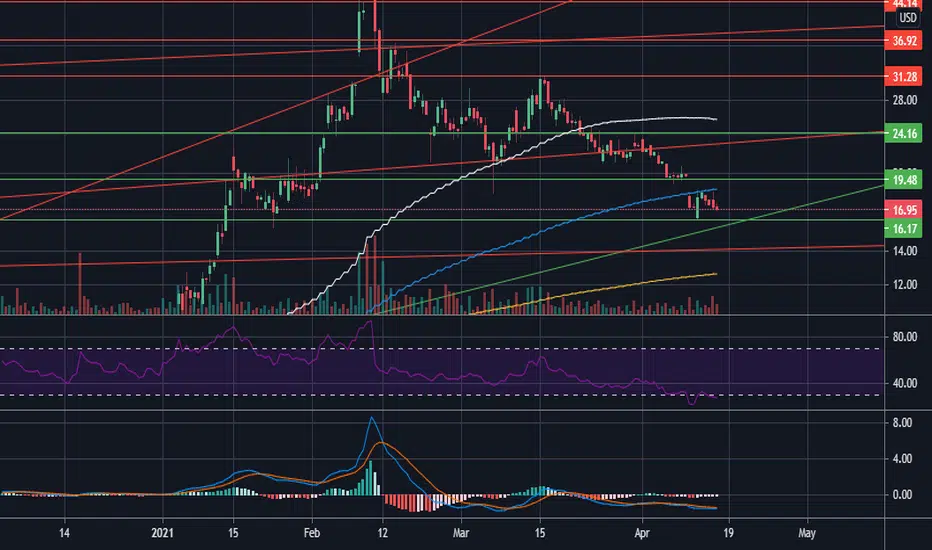
Task: Click the 16.95 current price label
Action: 903,209
